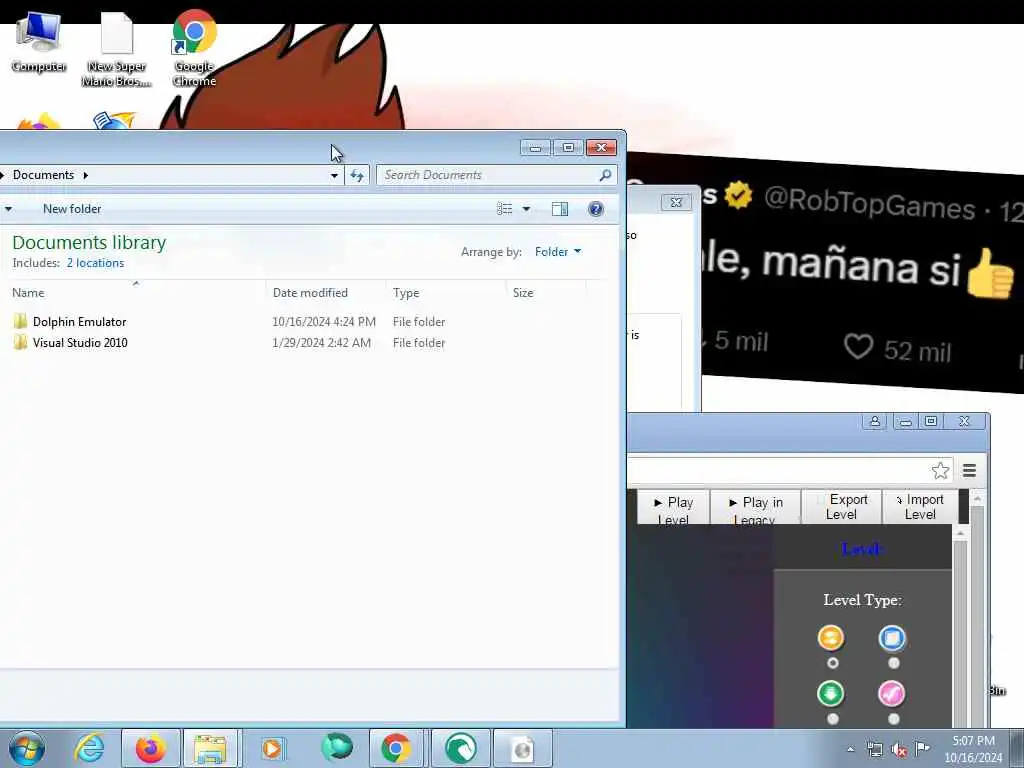Click the change view icon in Explorer
This screenshot has height=768, width=1024.
pyautogui.click(x=504, y=209)
